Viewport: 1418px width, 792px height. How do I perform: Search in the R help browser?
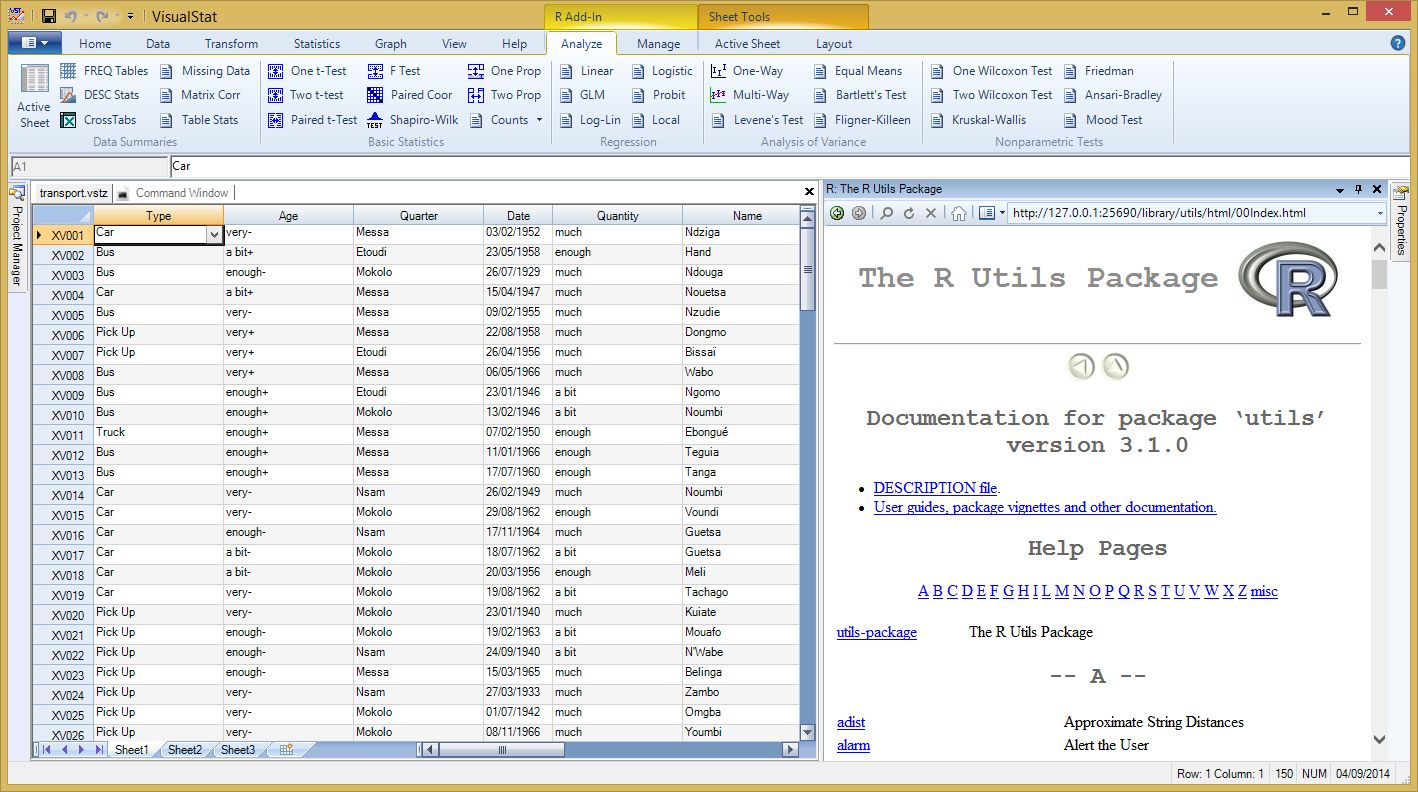pos(887,213)
